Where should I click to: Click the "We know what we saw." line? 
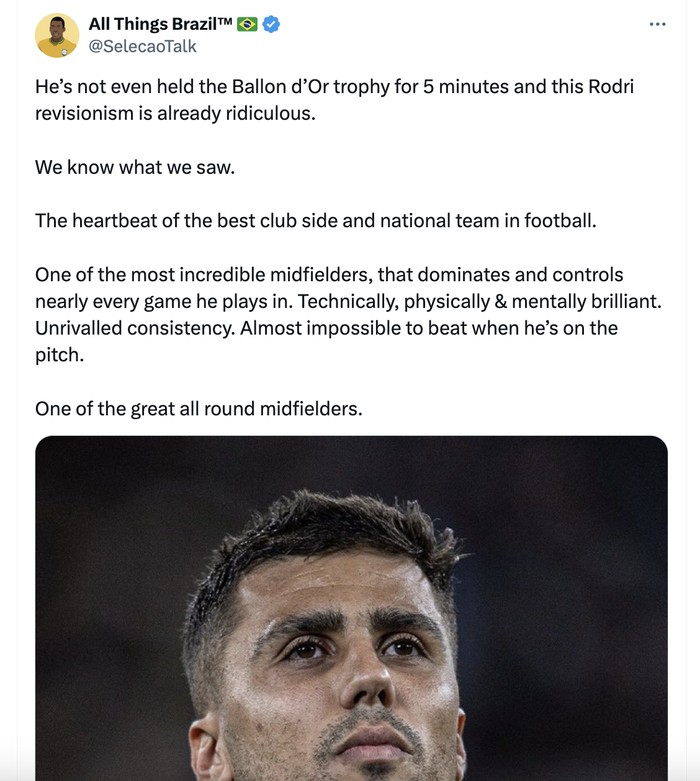tap(135, 167)
